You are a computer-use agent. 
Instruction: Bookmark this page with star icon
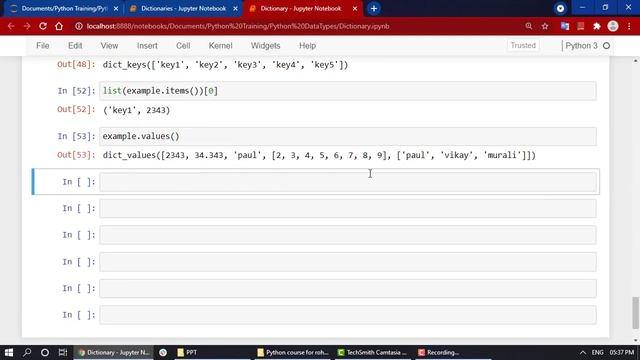tap(545, 26)
